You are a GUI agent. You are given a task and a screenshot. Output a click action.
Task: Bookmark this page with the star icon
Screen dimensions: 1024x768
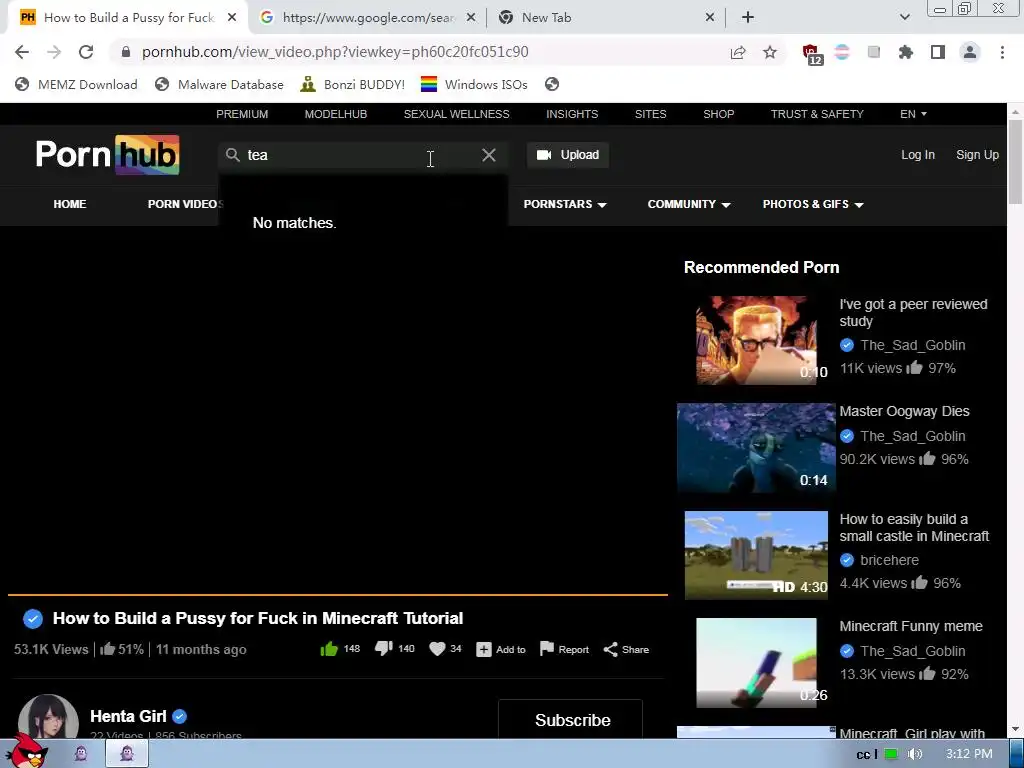click(770, 52)
